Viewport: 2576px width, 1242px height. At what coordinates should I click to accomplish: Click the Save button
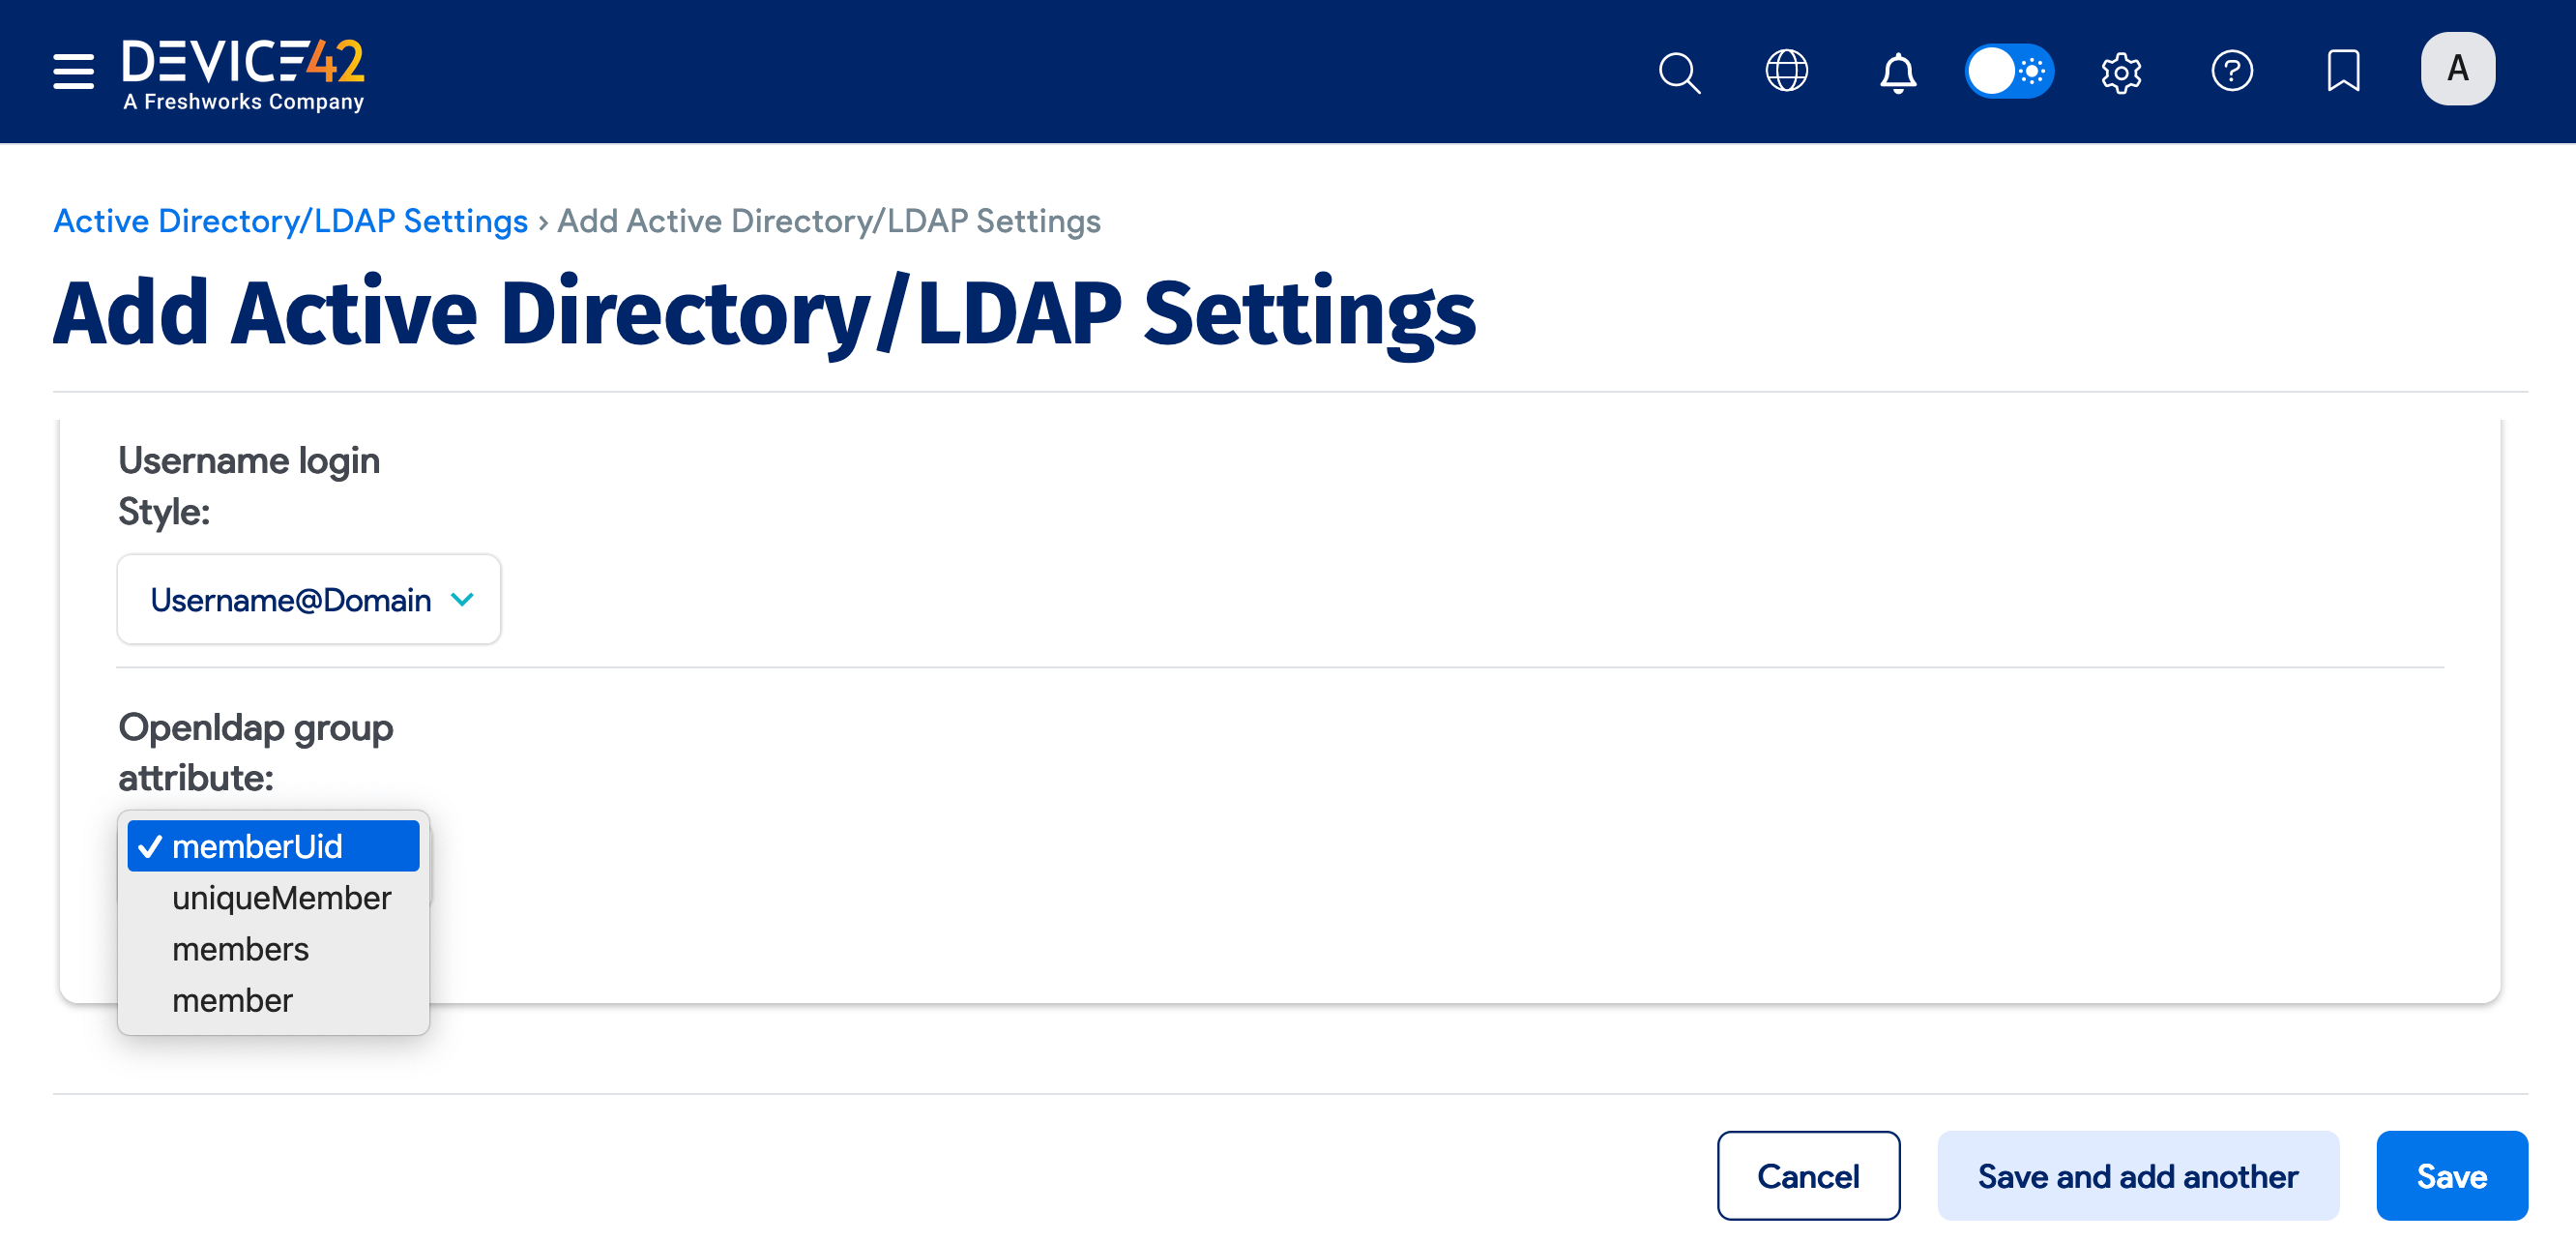(2451, 1176)
